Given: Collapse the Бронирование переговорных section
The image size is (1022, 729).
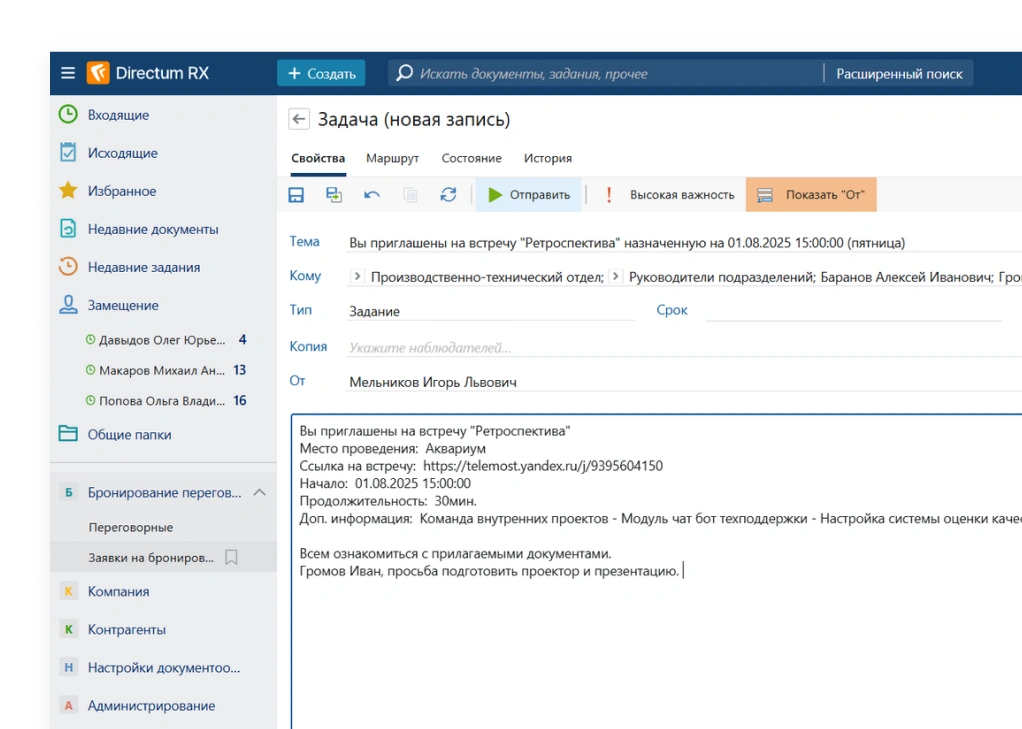Looking at the screenshot, I should pyautogui.click(x=259, y=493).
